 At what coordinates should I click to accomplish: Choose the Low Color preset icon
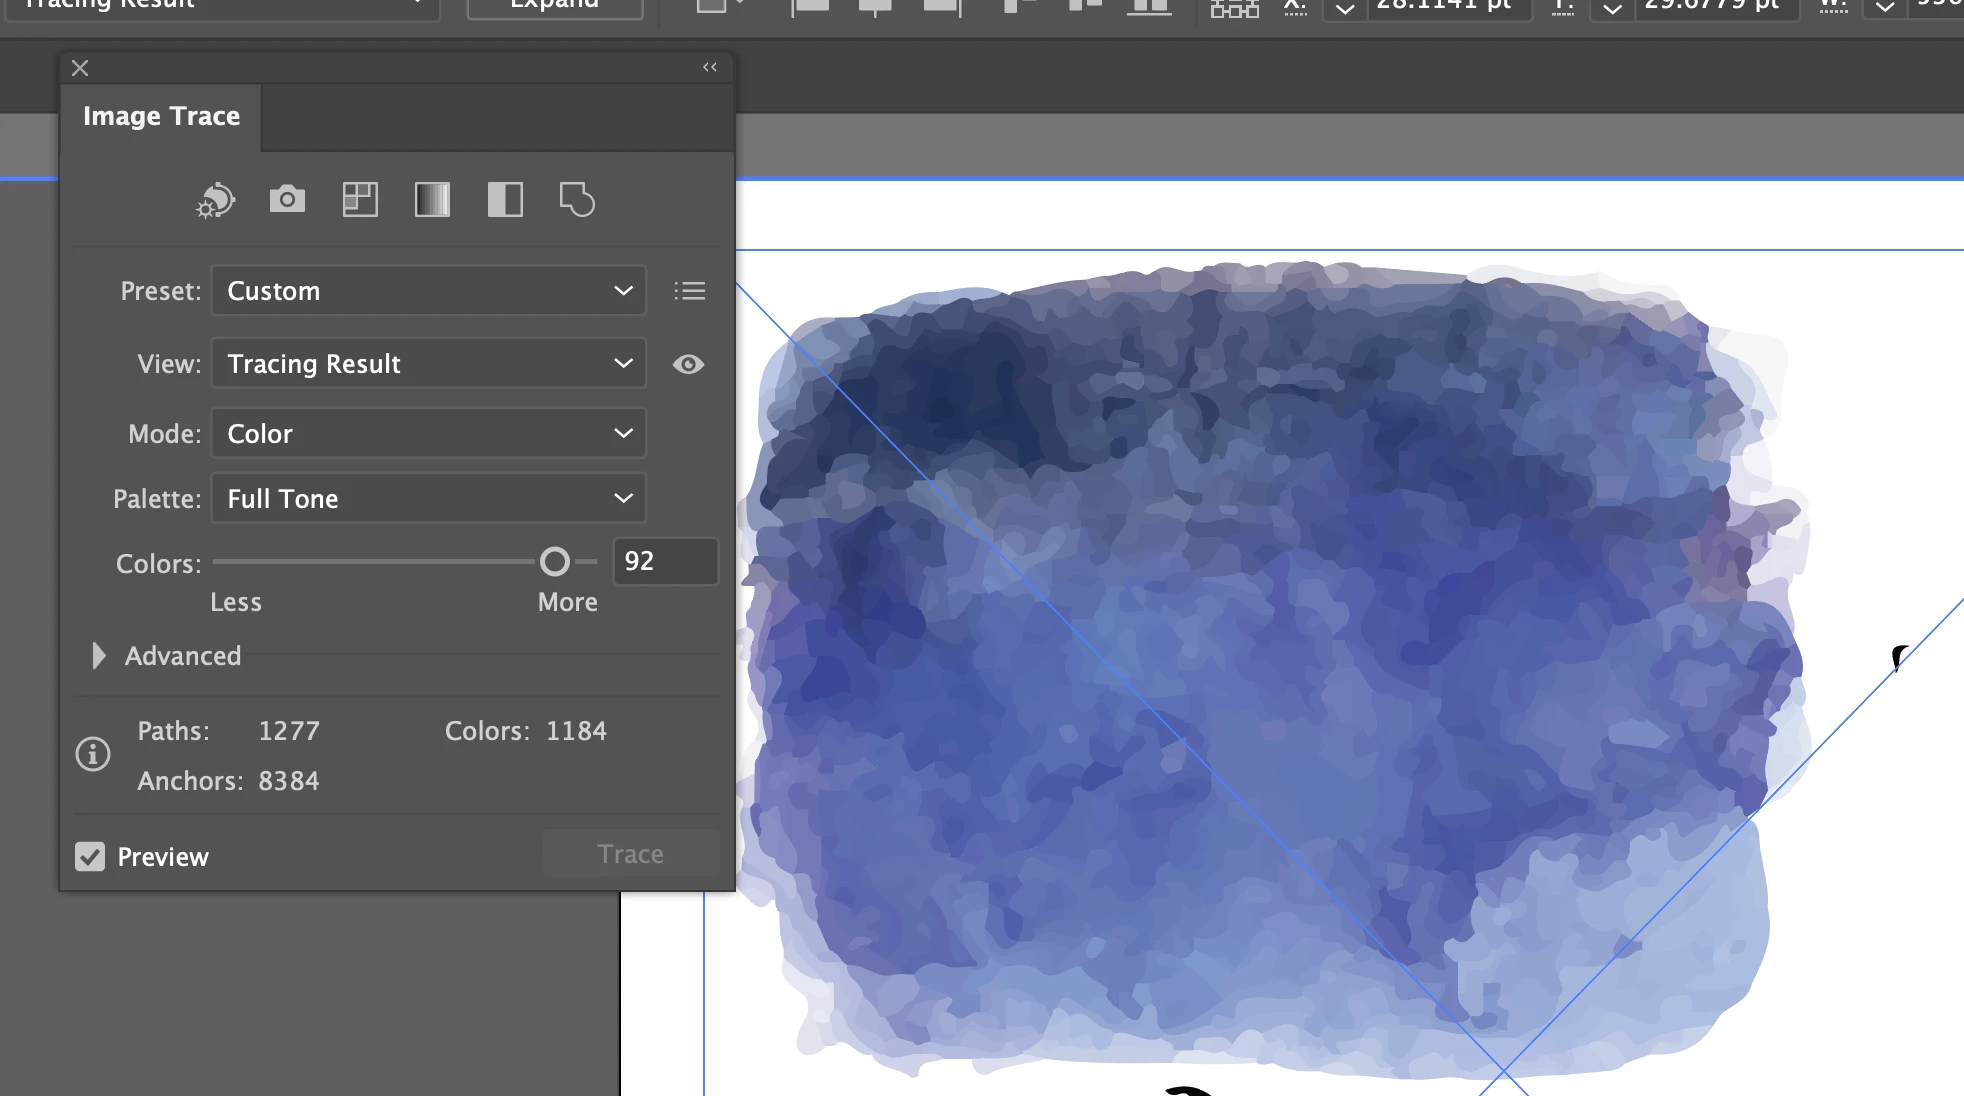[x=360, y=200]
